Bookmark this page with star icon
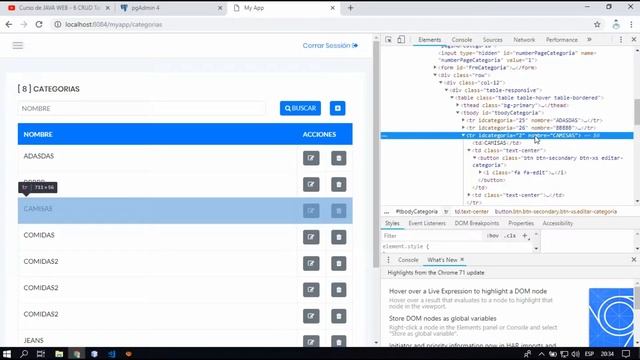Image resolution: width=640 pixels, height=360 pixels. click(x=597, y=24)
